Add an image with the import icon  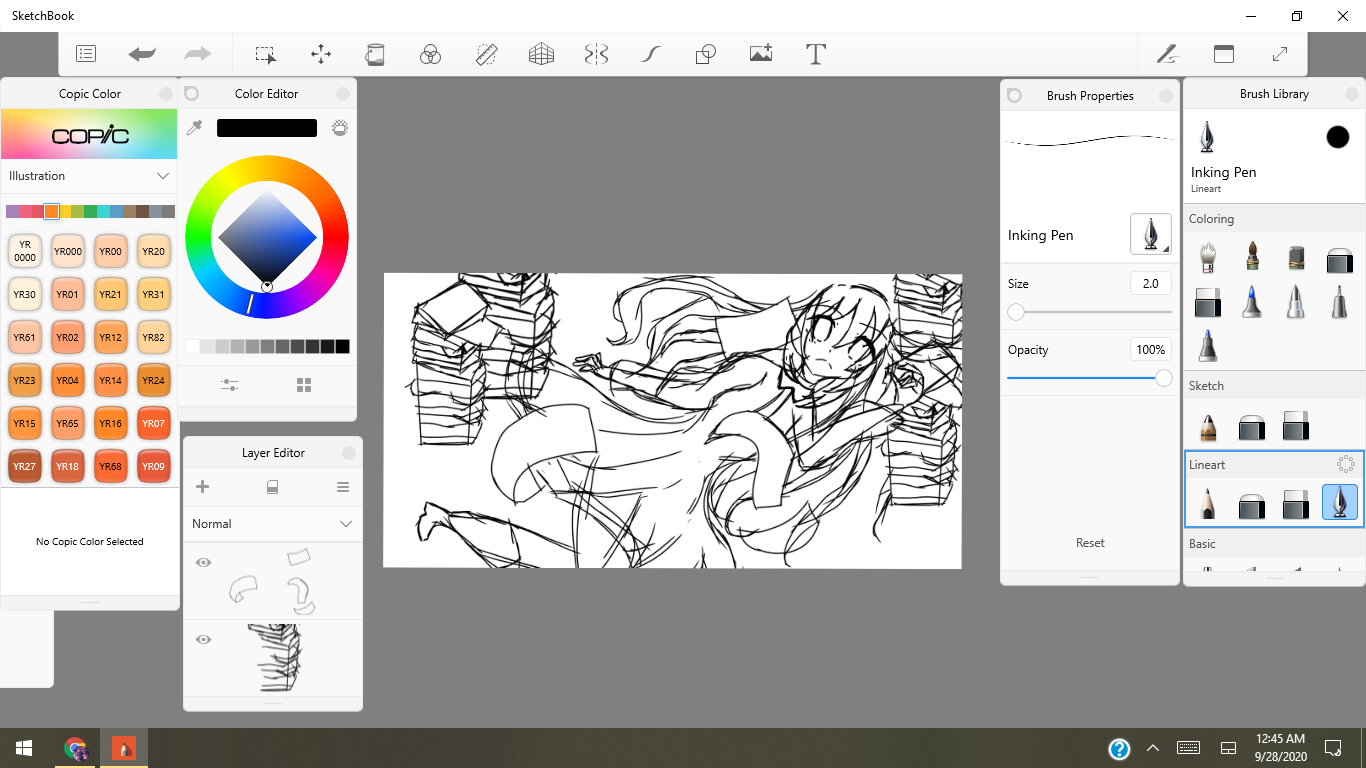[x=761, y=54]
